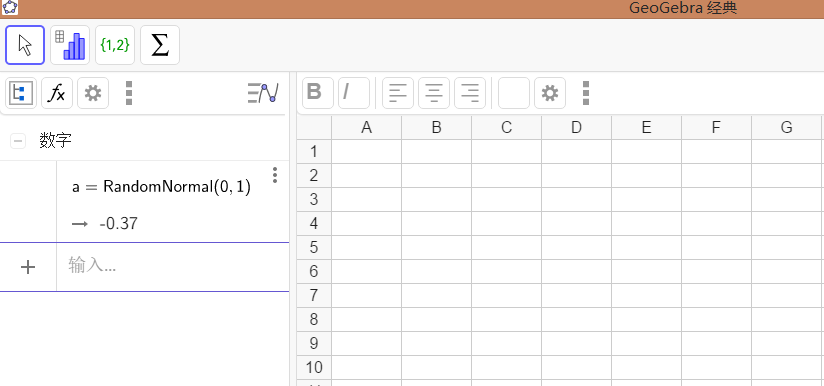The width and height of the screenshot is (824, 386).
Task: Align spreadsheet cell text right
Action: [470, 93]
